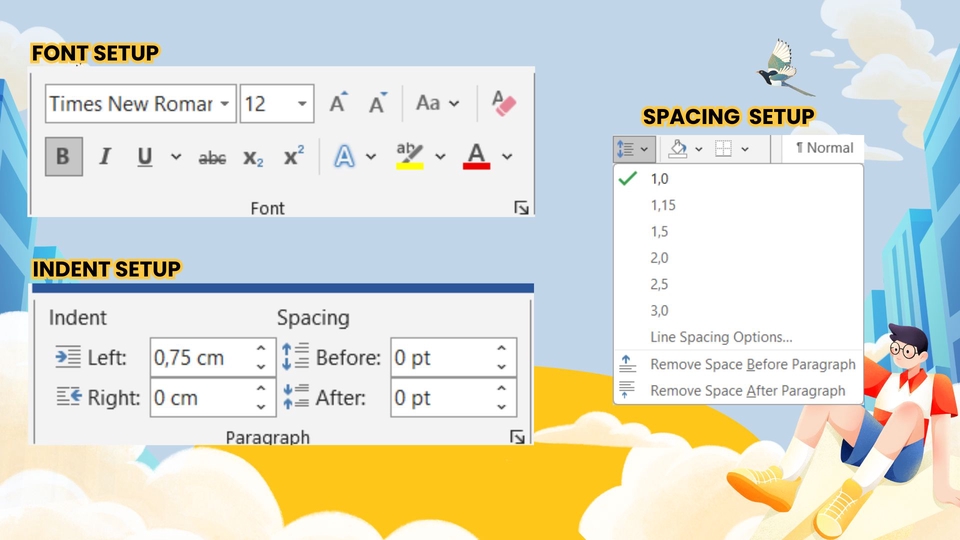Select 1,5 line spacing
960x540 pixels.
(659, 232)
